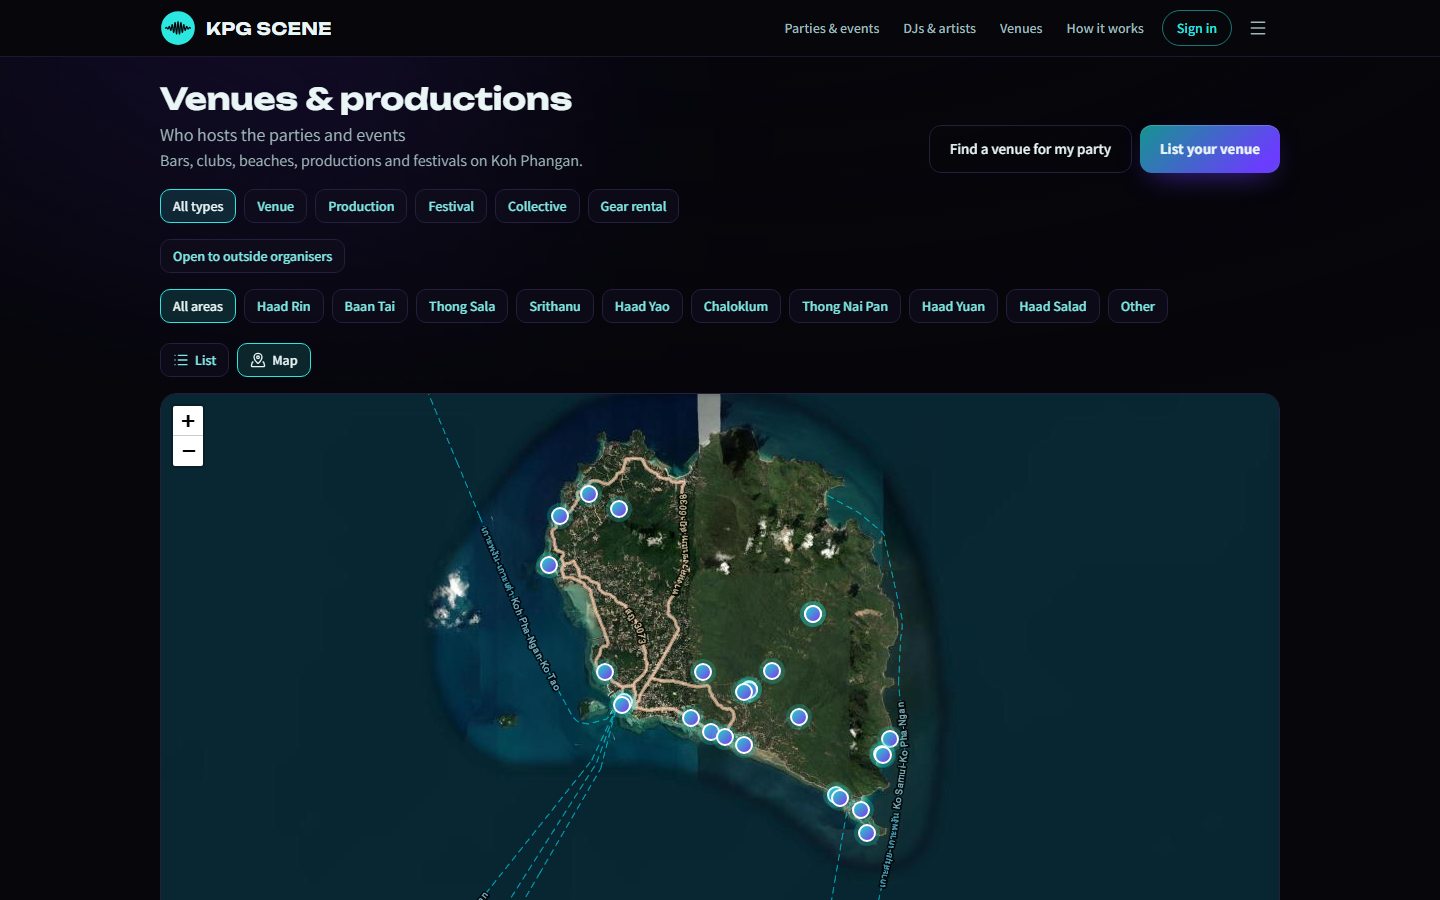Click the KPG Scene waveform logo icon

(x=178, y=28)
